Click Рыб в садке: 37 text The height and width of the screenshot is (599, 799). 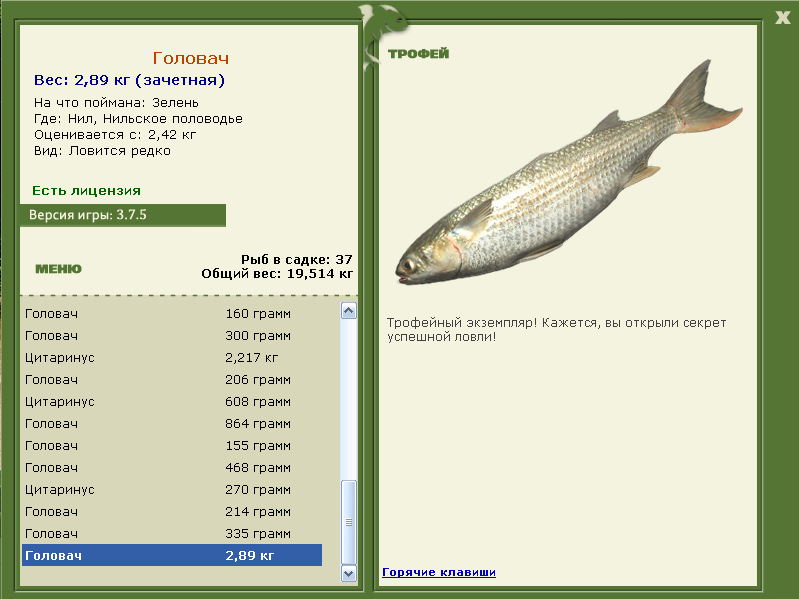(x=297, y=259)
